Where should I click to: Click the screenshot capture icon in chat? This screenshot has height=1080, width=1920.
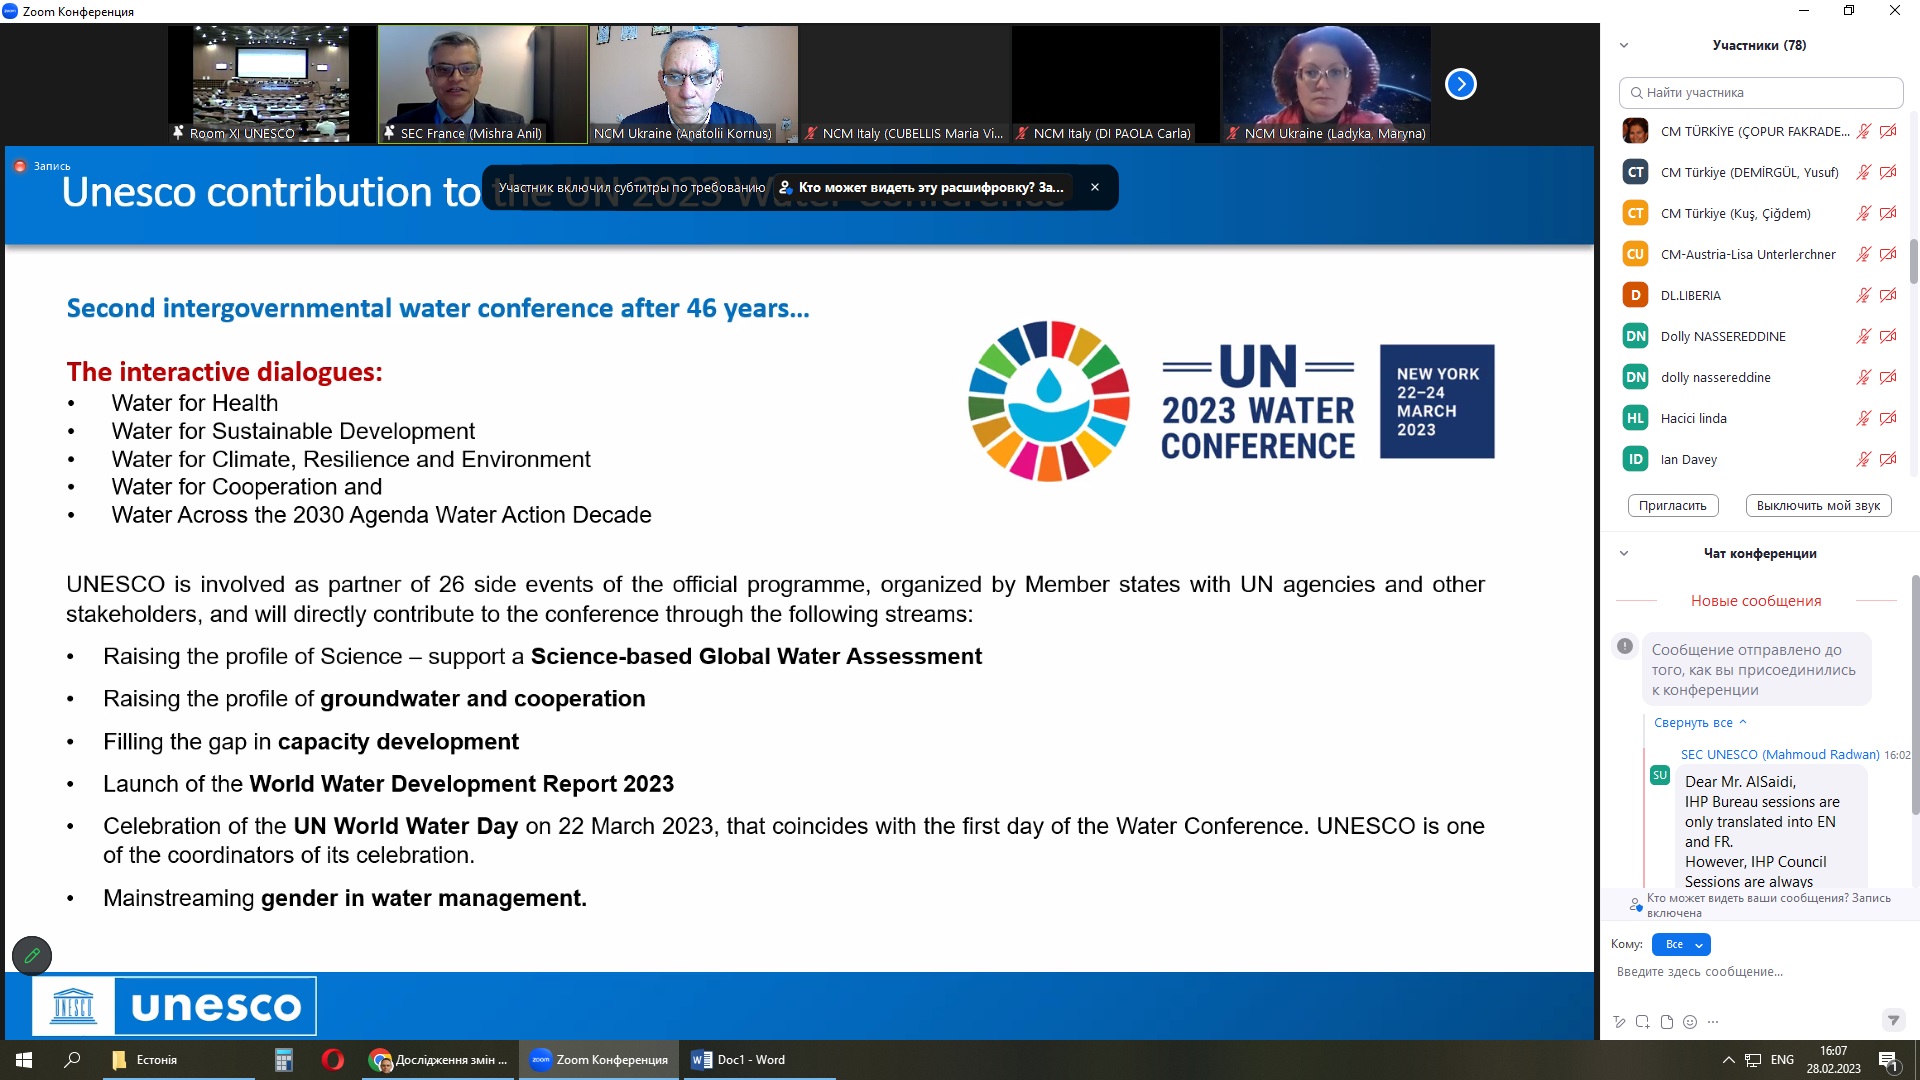pos(1643,1022)
